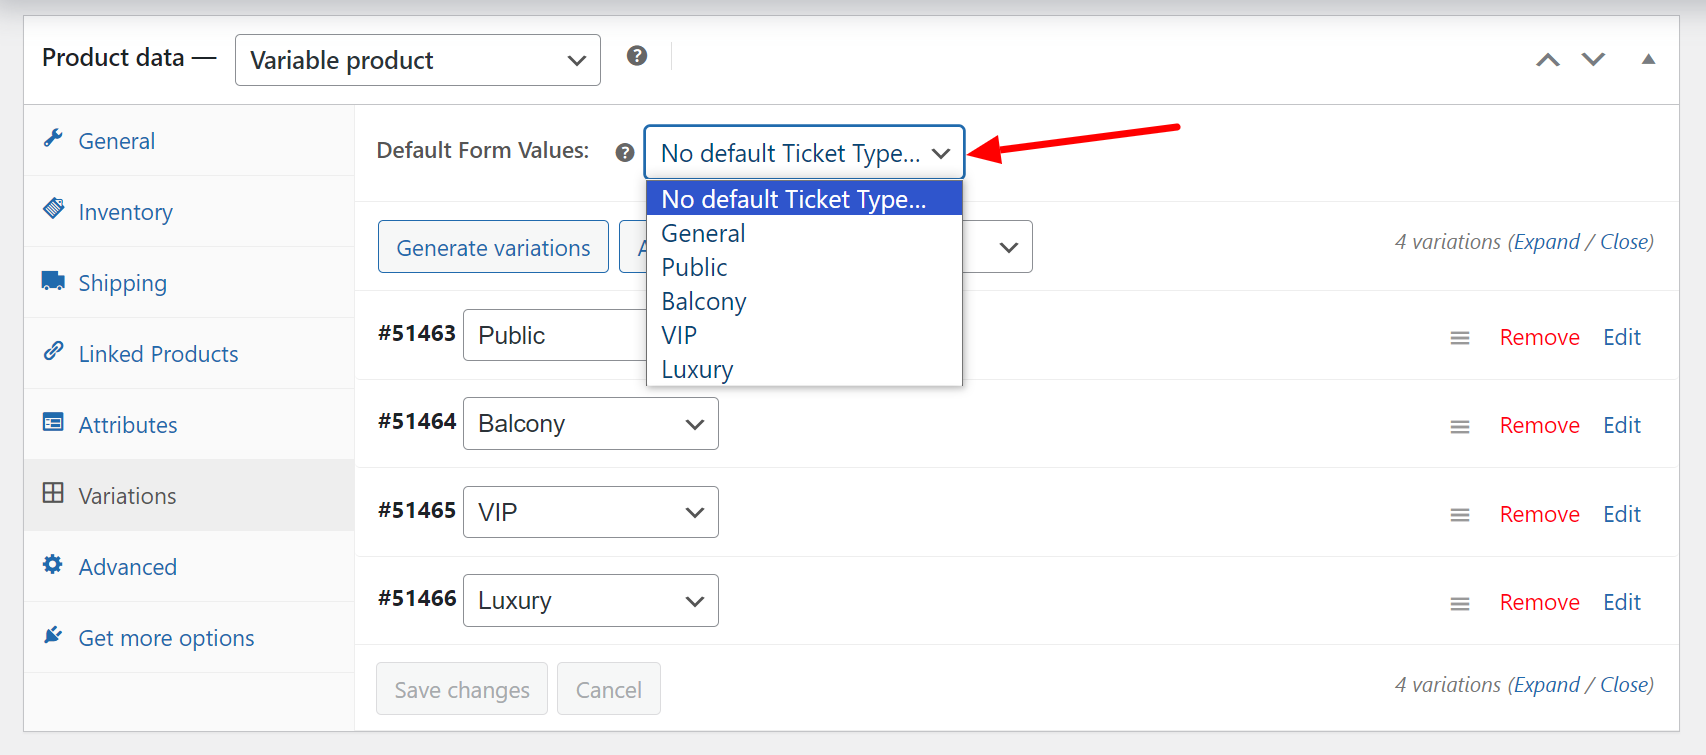Open the Variable product type dropdown
The width and height of the screenshot is (1706, 755).
click(x=418, y=60)
